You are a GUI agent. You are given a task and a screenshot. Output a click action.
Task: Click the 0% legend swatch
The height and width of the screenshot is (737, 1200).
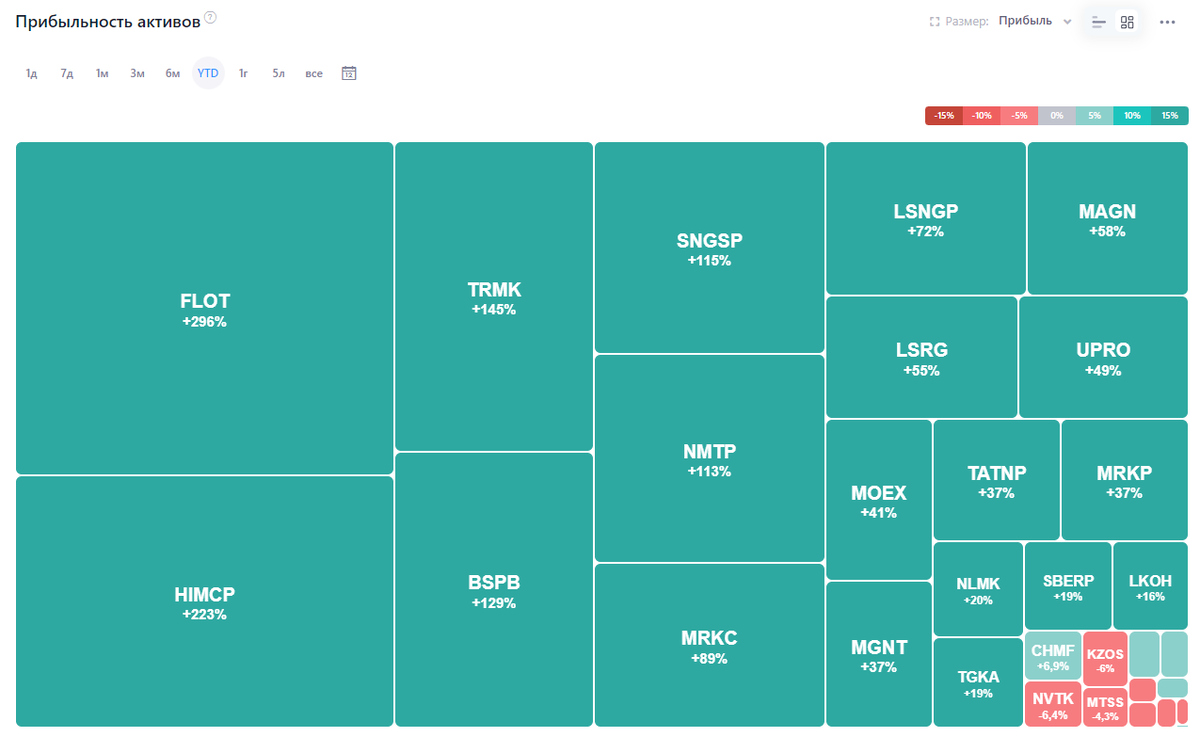(x=1057, y=116)
